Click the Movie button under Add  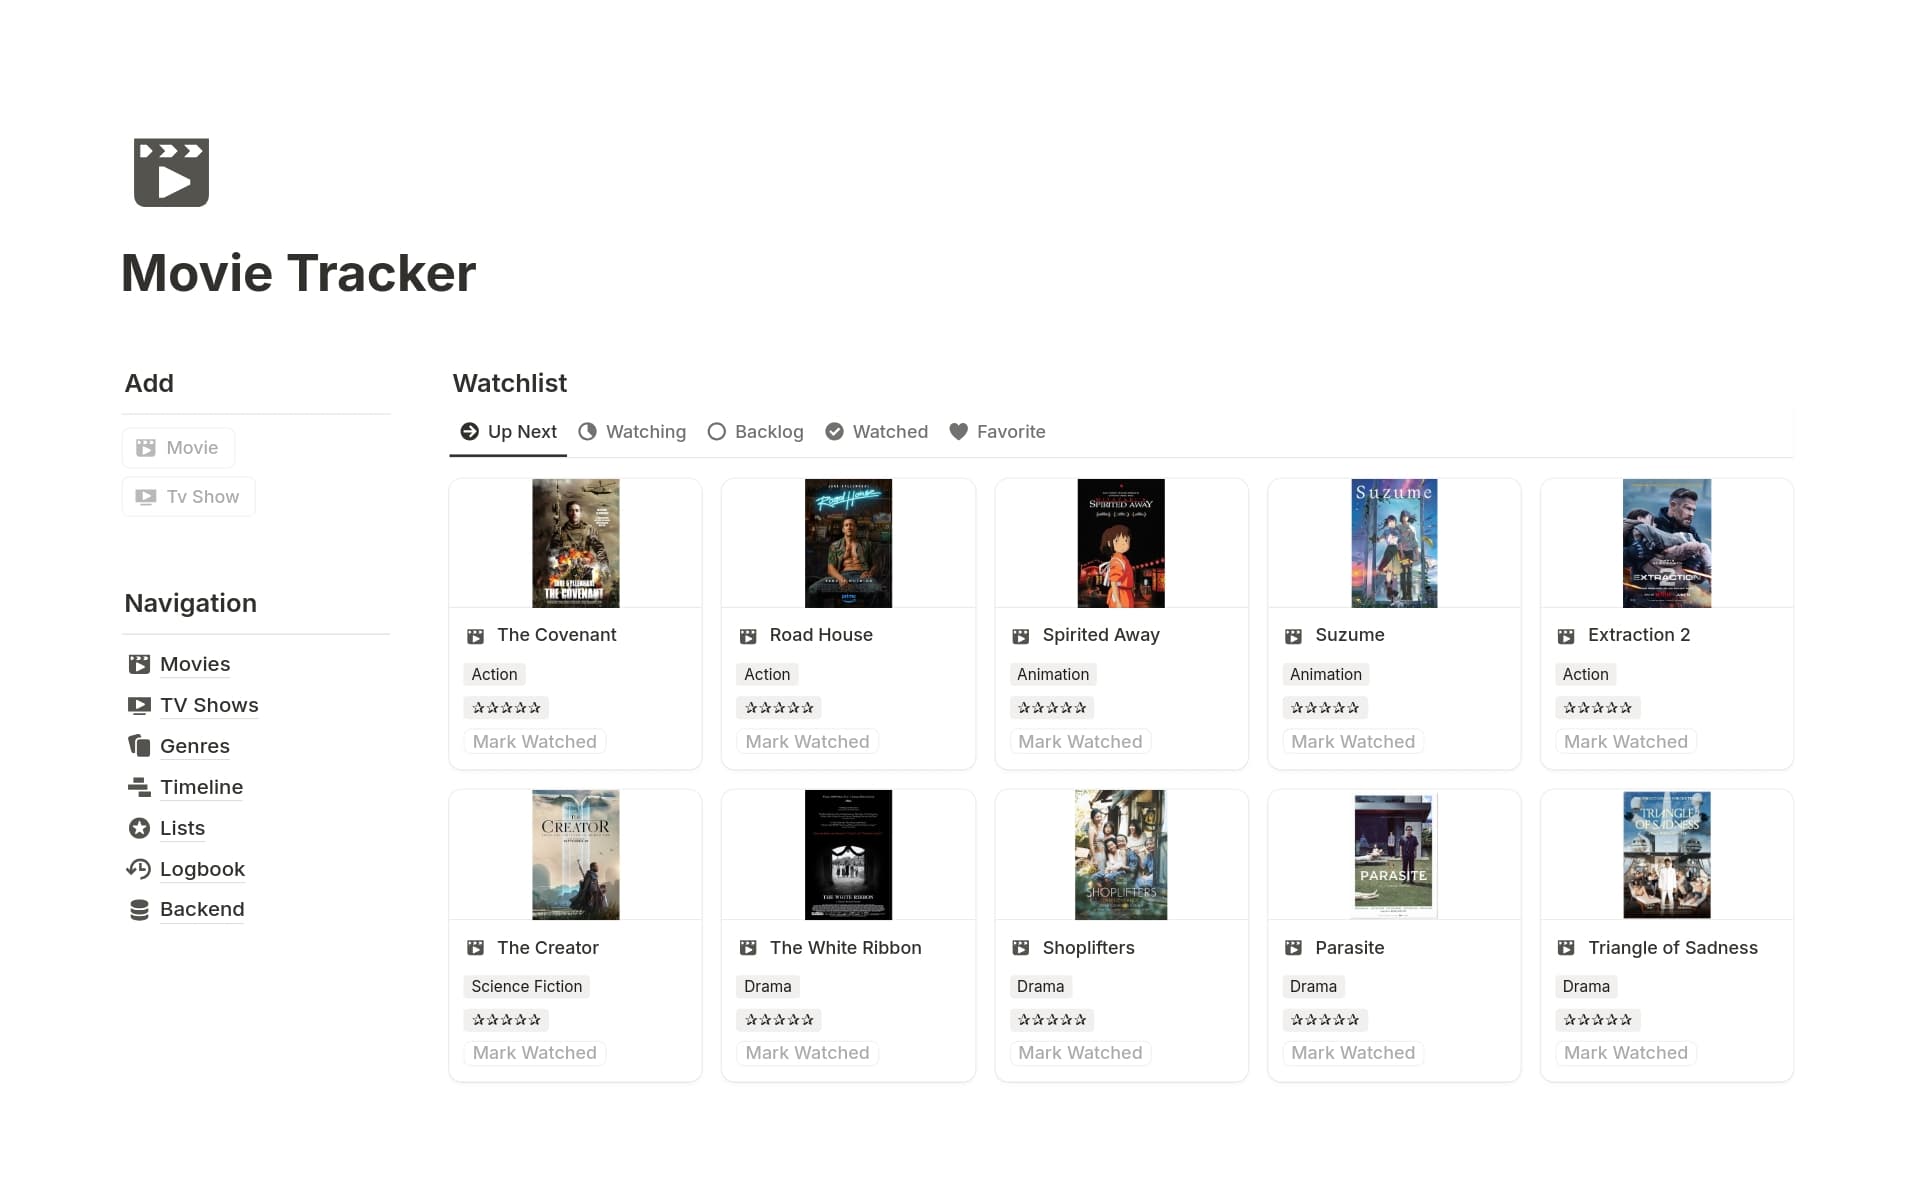point(178,447)
